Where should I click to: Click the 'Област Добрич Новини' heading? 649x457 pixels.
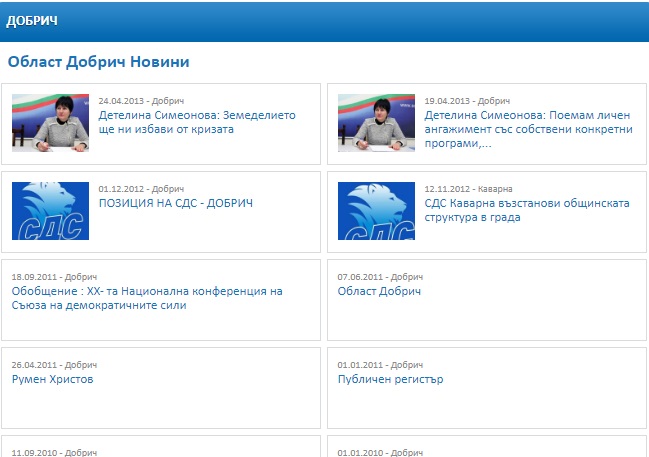coord(99,62)
